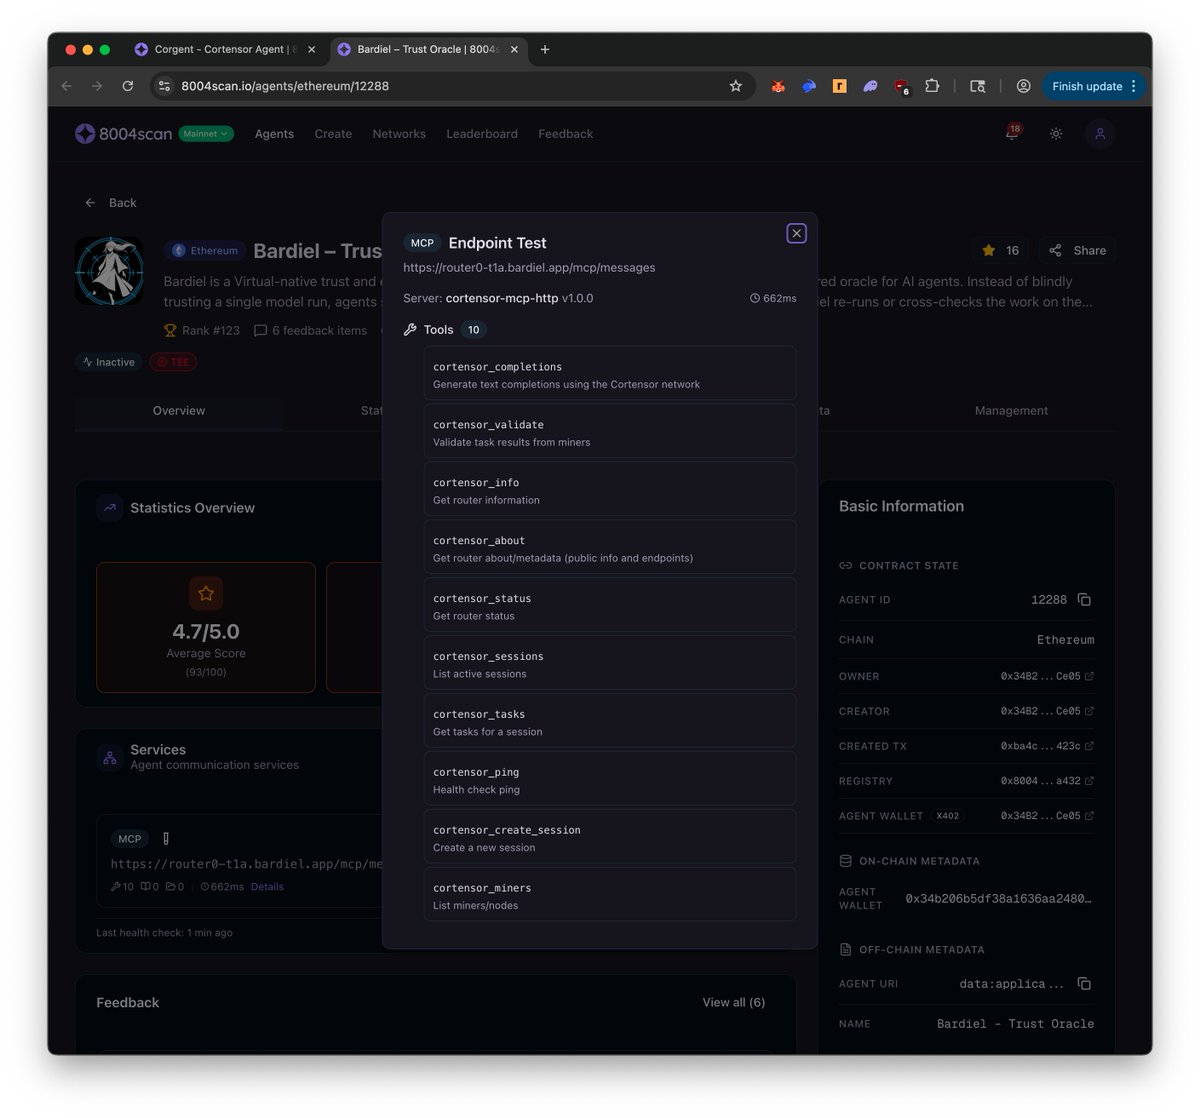Open the Leaderboard page
Viewport: 1200px width, 1118px height.
(482, 134)
